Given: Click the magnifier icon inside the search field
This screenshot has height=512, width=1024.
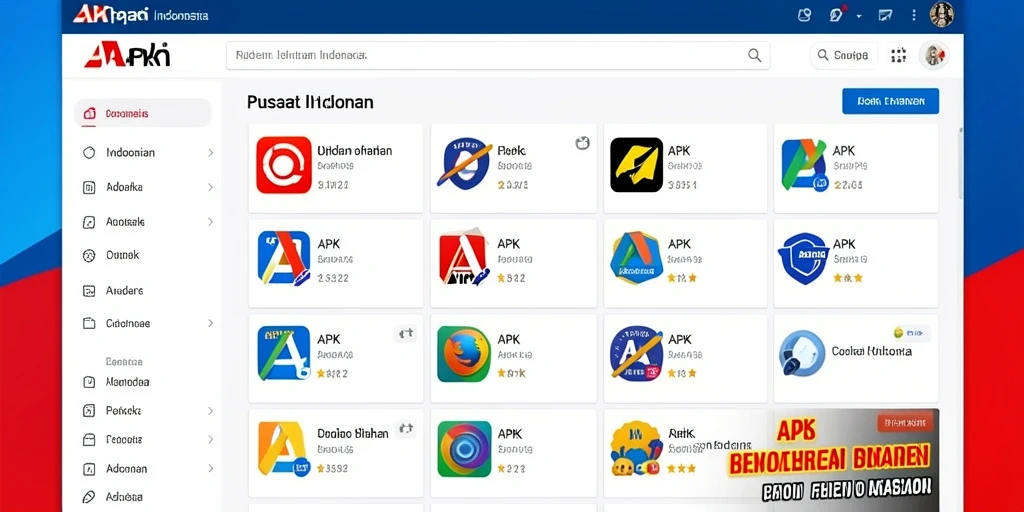Looking at the screenshot, I should coord(754,56).
